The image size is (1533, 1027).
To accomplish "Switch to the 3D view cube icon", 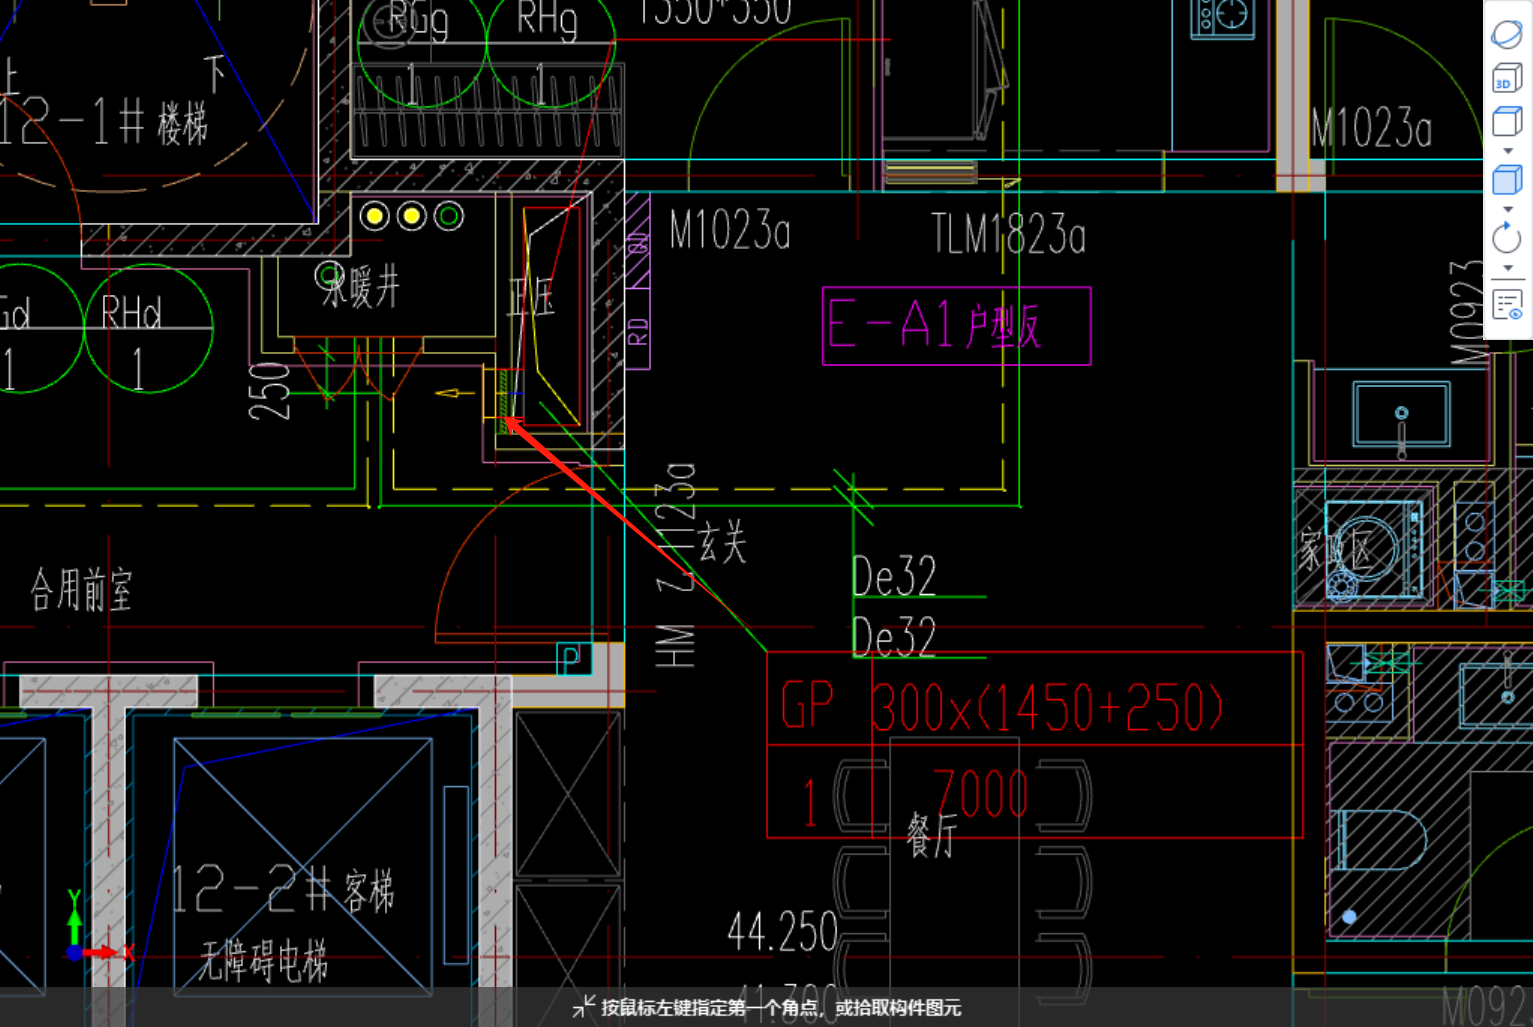I will coord(1507,79).
